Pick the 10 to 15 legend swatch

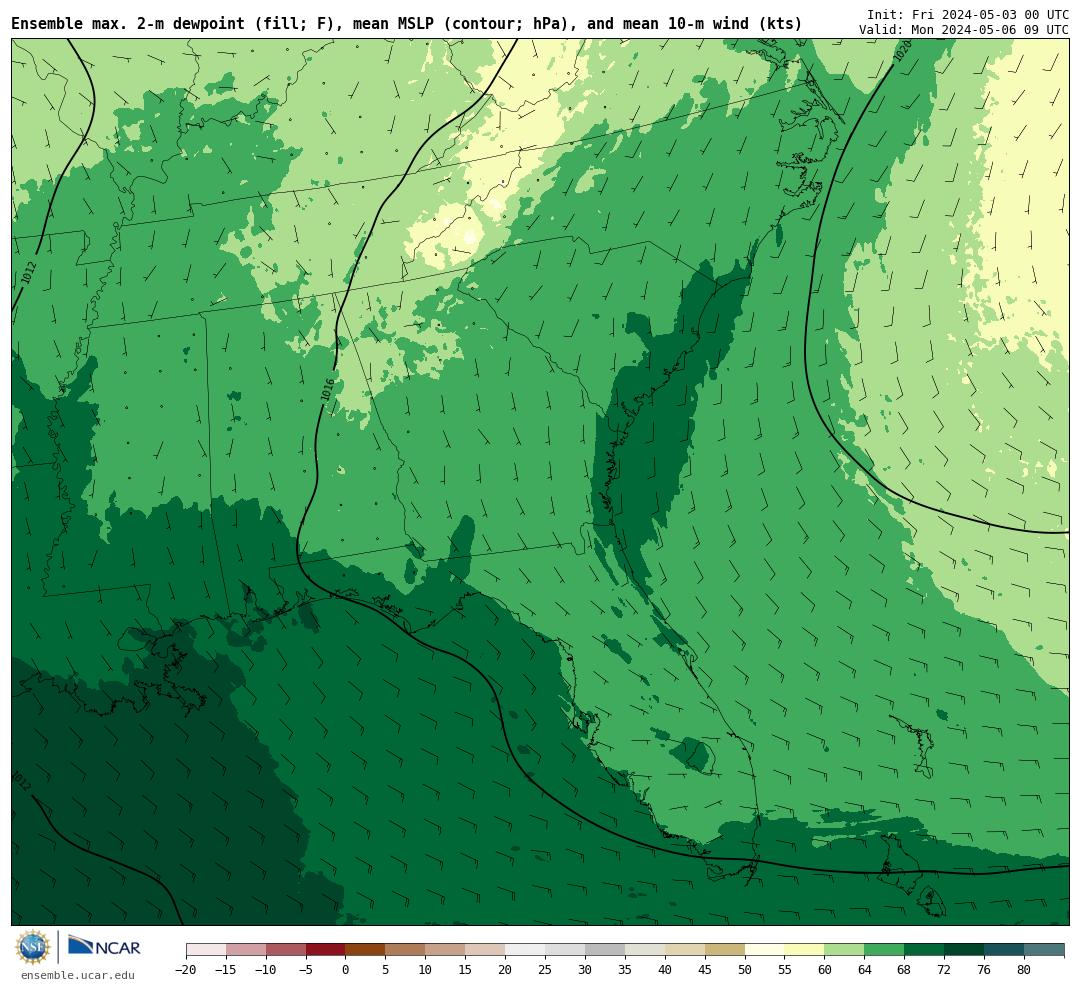pyautogui.click(x=445, y=950)
